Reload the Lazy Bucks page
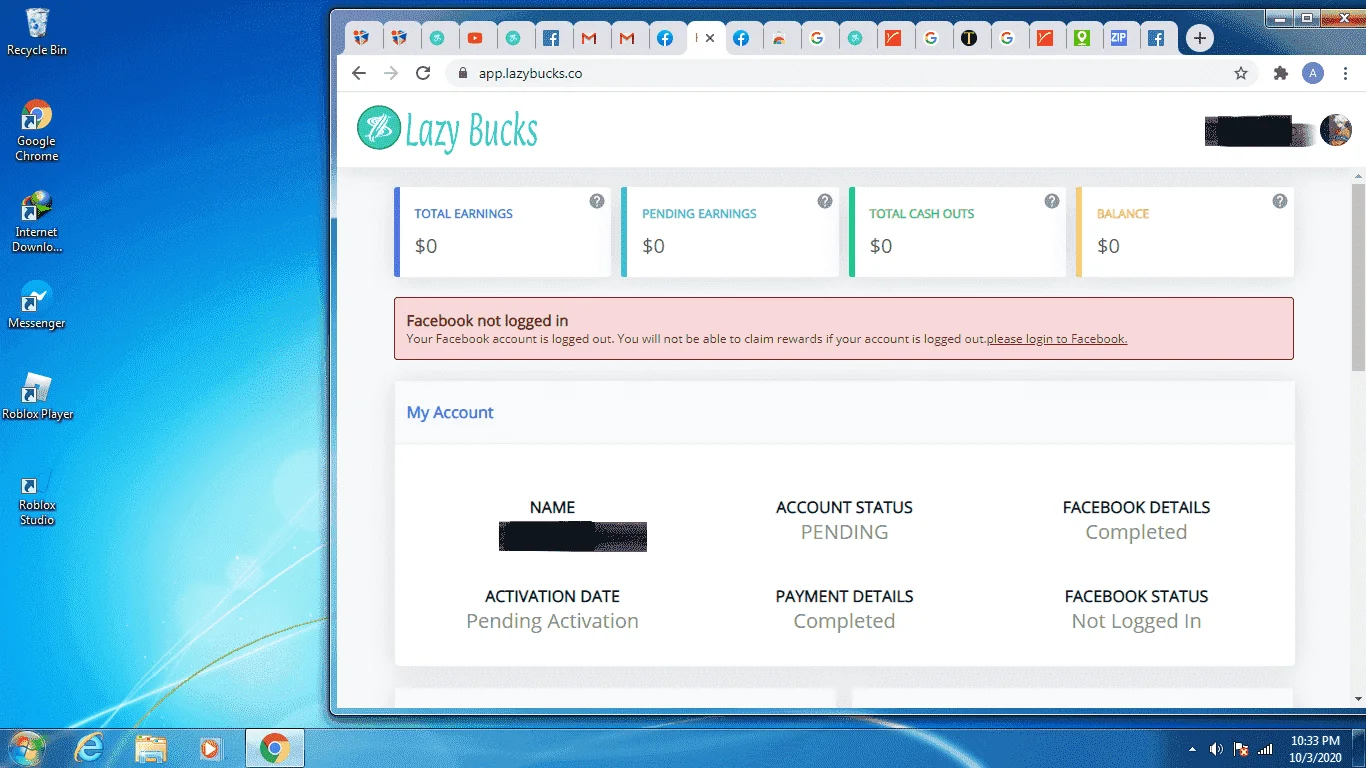The width and height of the screenshot is (1366, 768). pos(423,73)
